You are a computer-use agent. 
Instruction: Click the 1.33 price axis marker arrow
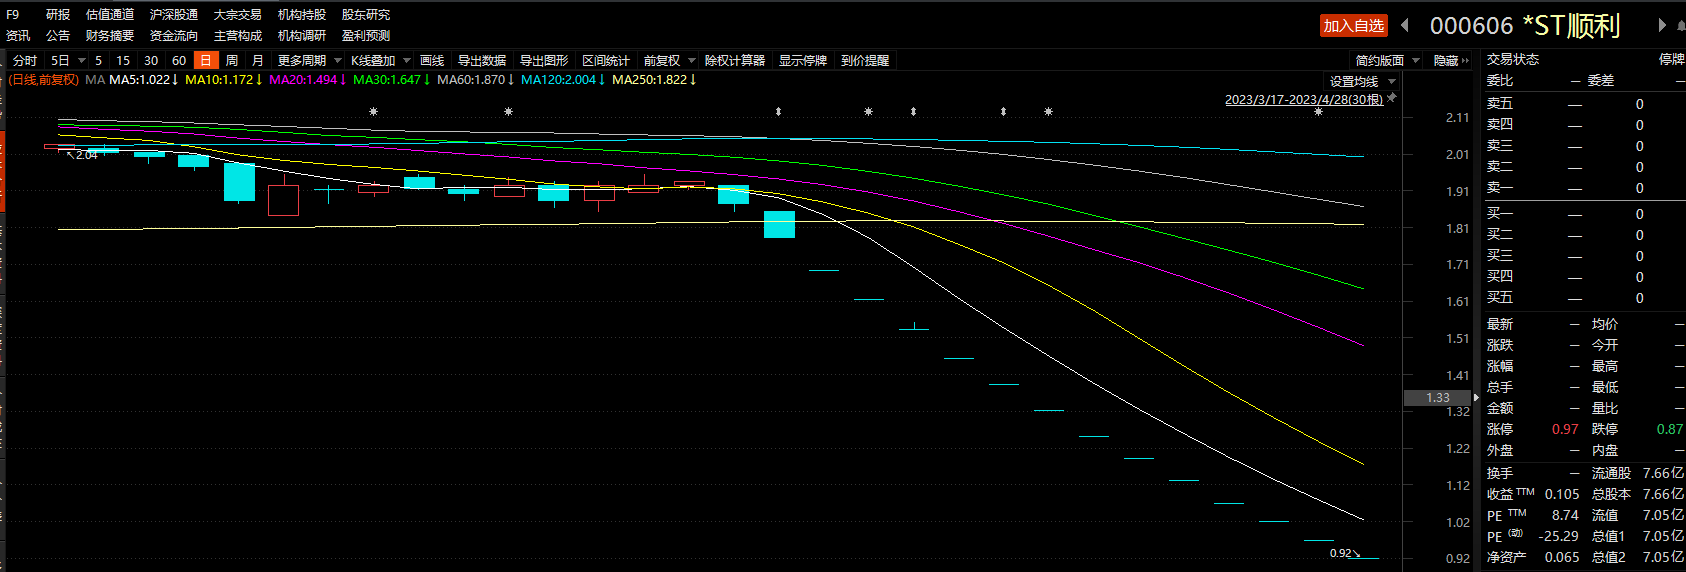(x=1476, y=398)
